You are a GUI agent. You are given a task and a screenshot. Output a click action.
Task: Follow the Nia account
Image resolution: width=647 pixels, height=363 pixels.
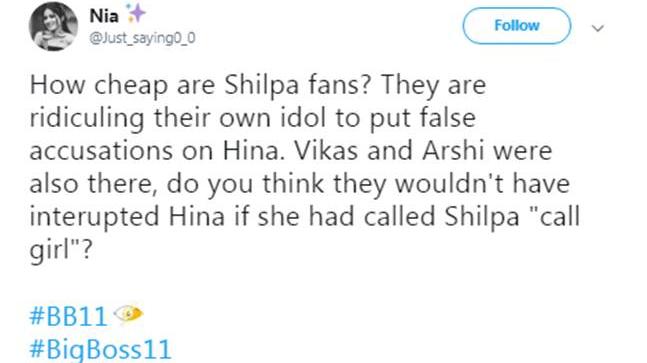pos(517,26)
